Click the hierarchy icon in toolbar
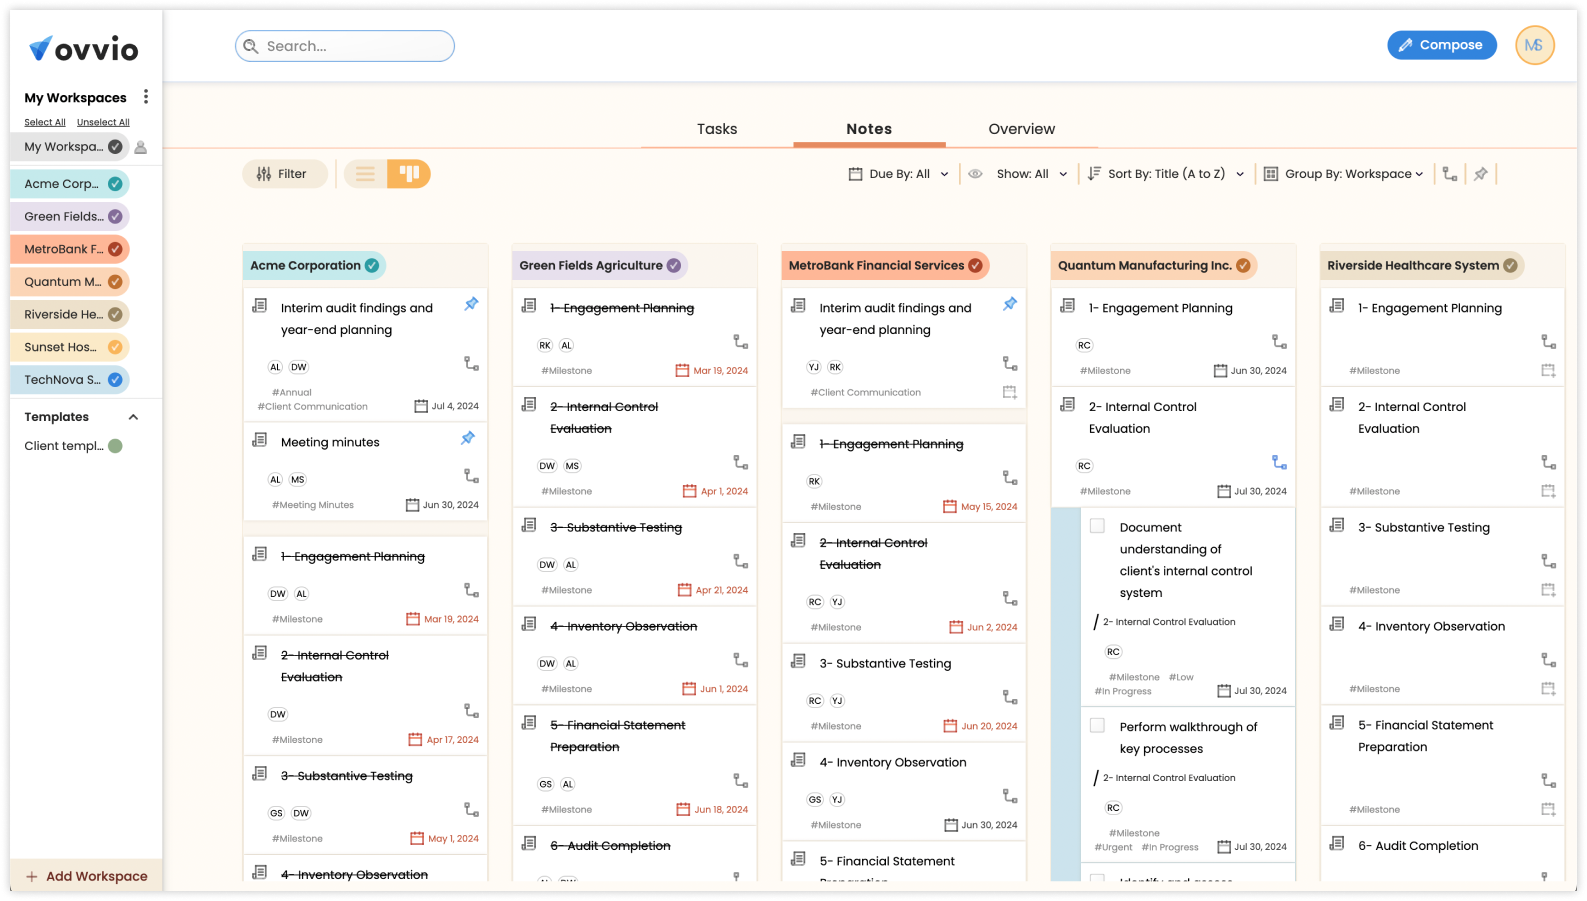The height and width of the screenshot is (901, 1587). 1450,174
